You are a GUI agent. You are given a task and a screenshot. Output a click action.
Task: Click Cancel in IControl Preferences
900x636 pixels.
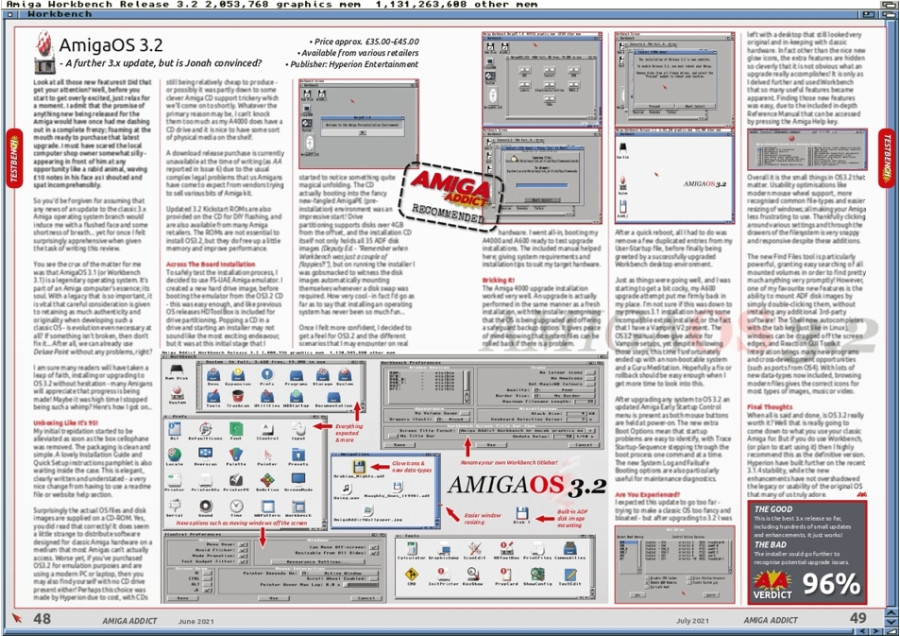(x=366, y=598)
